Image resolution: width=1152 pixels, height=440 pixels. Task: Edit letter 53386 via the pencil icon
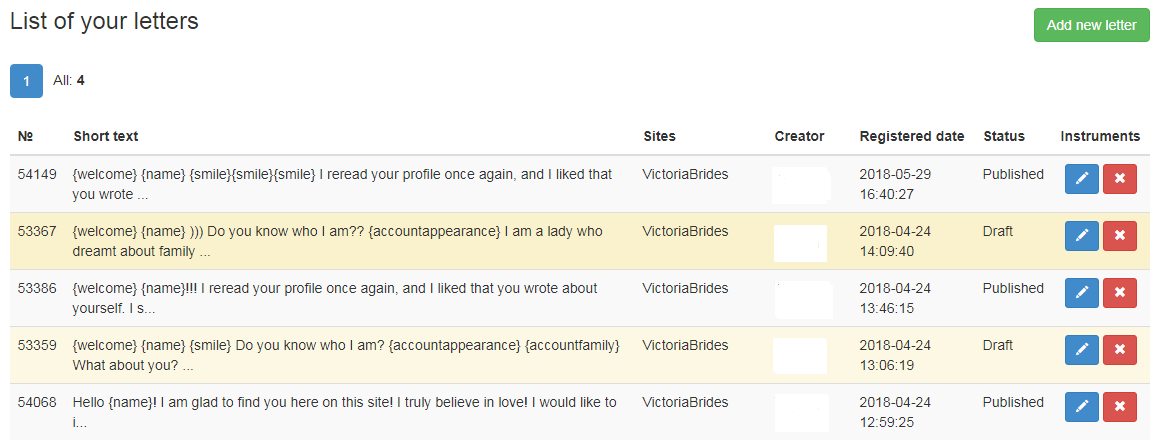pyautogui.click(x=1081, y=292)
